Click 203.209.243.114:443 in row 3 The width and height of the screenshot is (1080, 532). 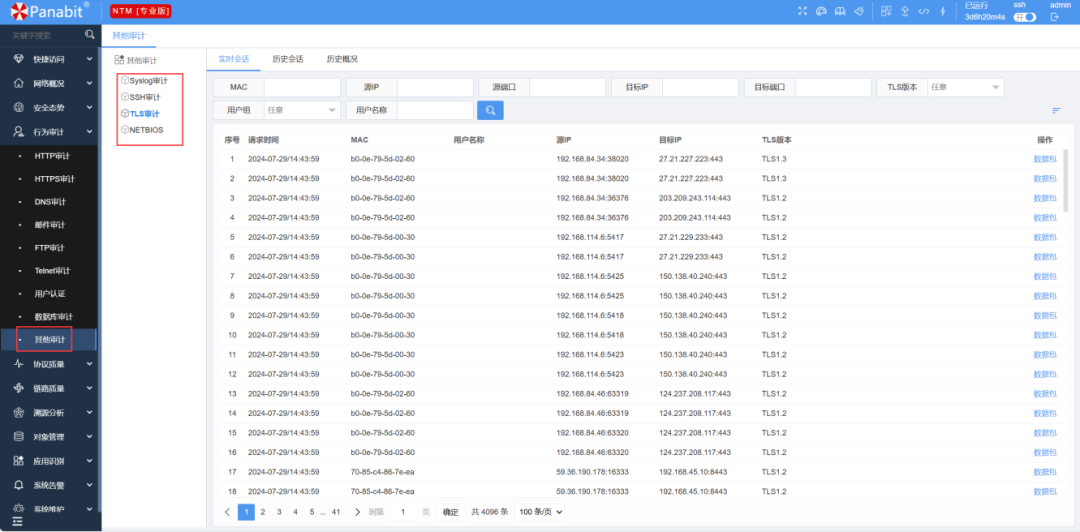694,198
